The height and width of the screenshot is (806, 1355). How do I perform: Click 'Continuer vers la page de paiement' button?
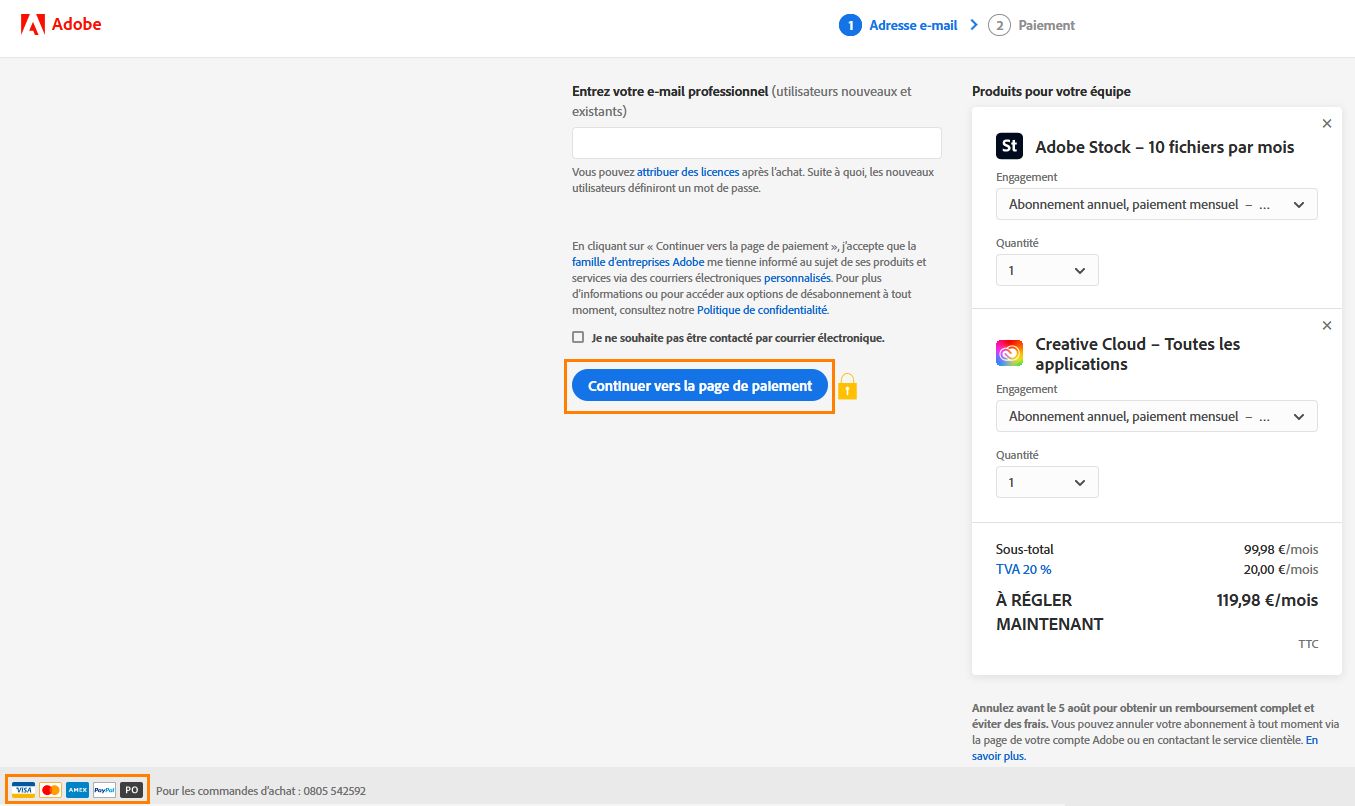pos(700,386)
